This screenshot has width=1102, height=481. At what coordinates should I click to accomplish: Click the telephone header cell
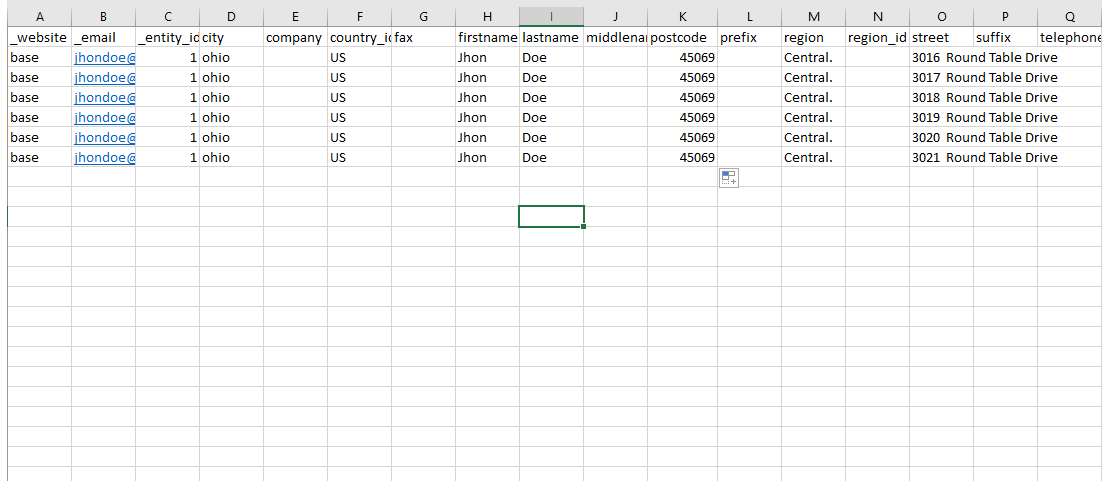1070,37
